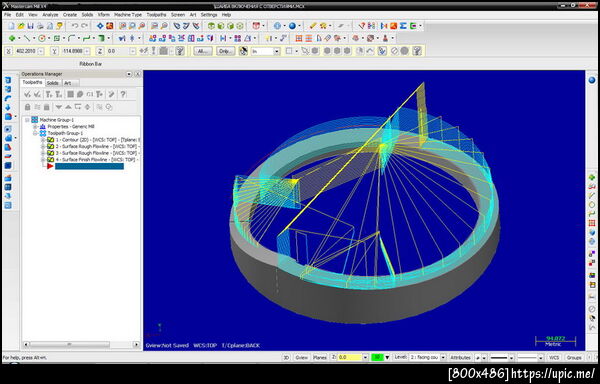The image size is (600, 384).
Task: Collapse the Toolpath Group-1 node
Action: (x=35, y=133)
